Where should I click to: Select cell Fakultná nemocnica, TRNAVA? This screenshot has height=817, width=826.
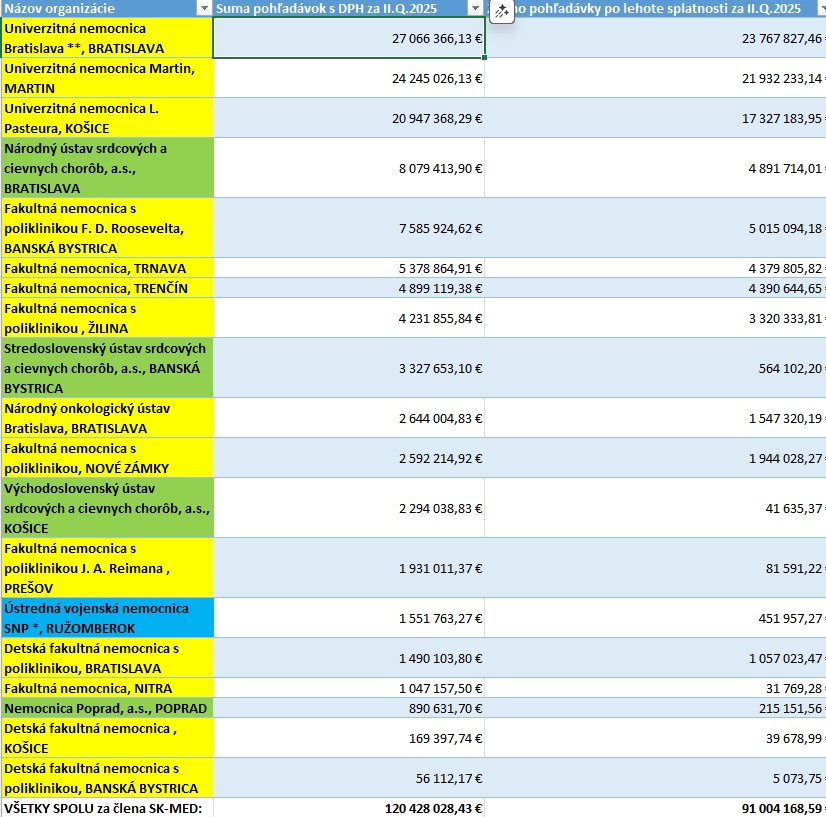pos(107,268)
